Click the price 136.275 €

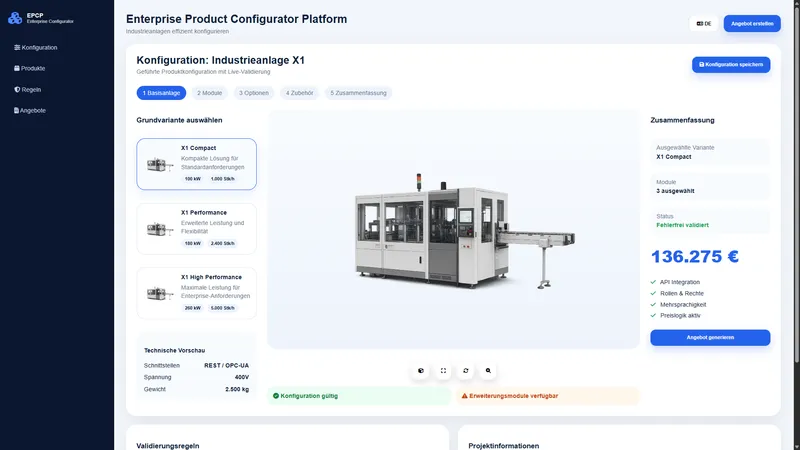[695, 257]
